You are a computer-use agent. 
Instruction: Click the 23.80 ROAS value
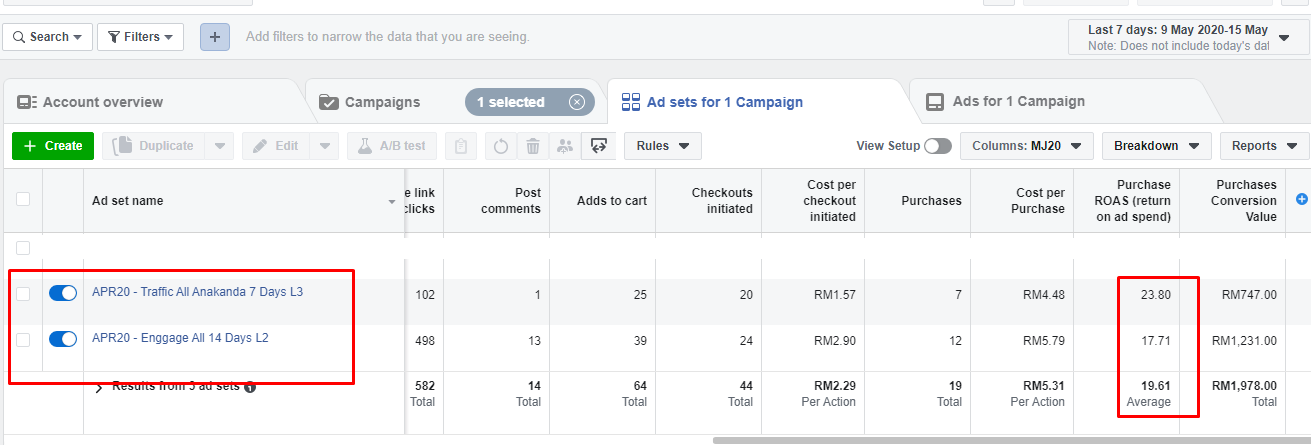tap(1154, 295)
